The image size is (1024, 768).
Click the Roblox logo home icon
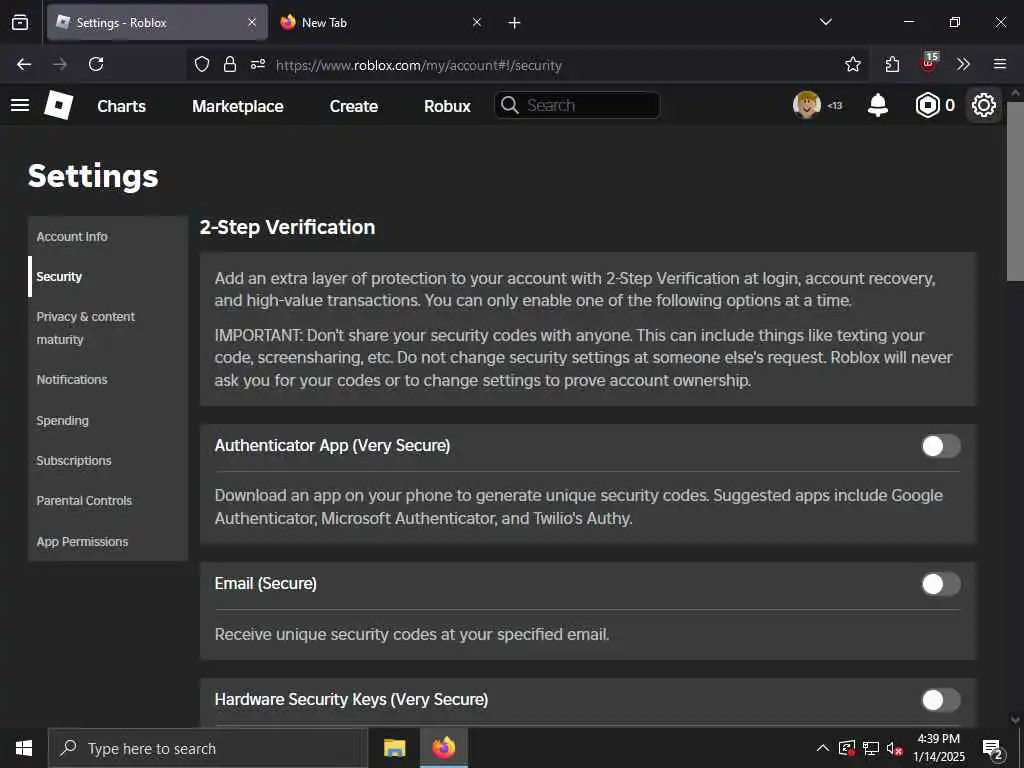click(x=58, y=105)
